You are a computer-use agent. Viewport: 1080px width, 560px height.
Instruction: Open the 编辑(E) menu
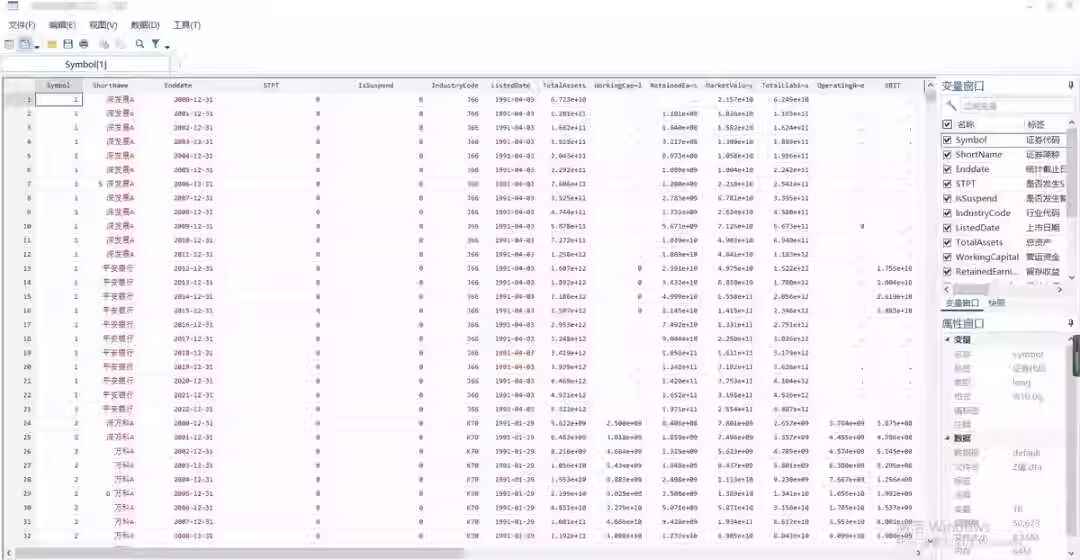62,25
